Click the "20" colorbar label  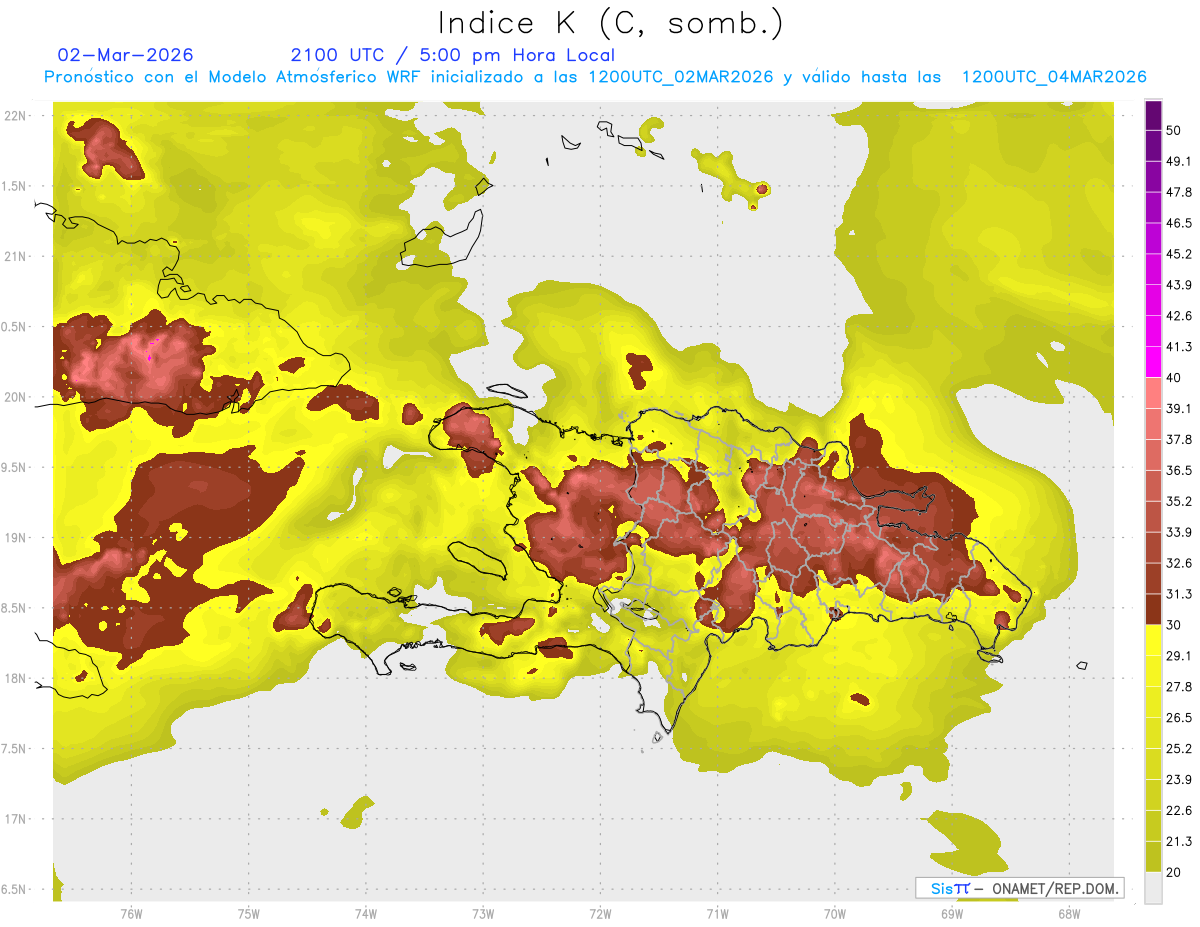pos(1175,873)
